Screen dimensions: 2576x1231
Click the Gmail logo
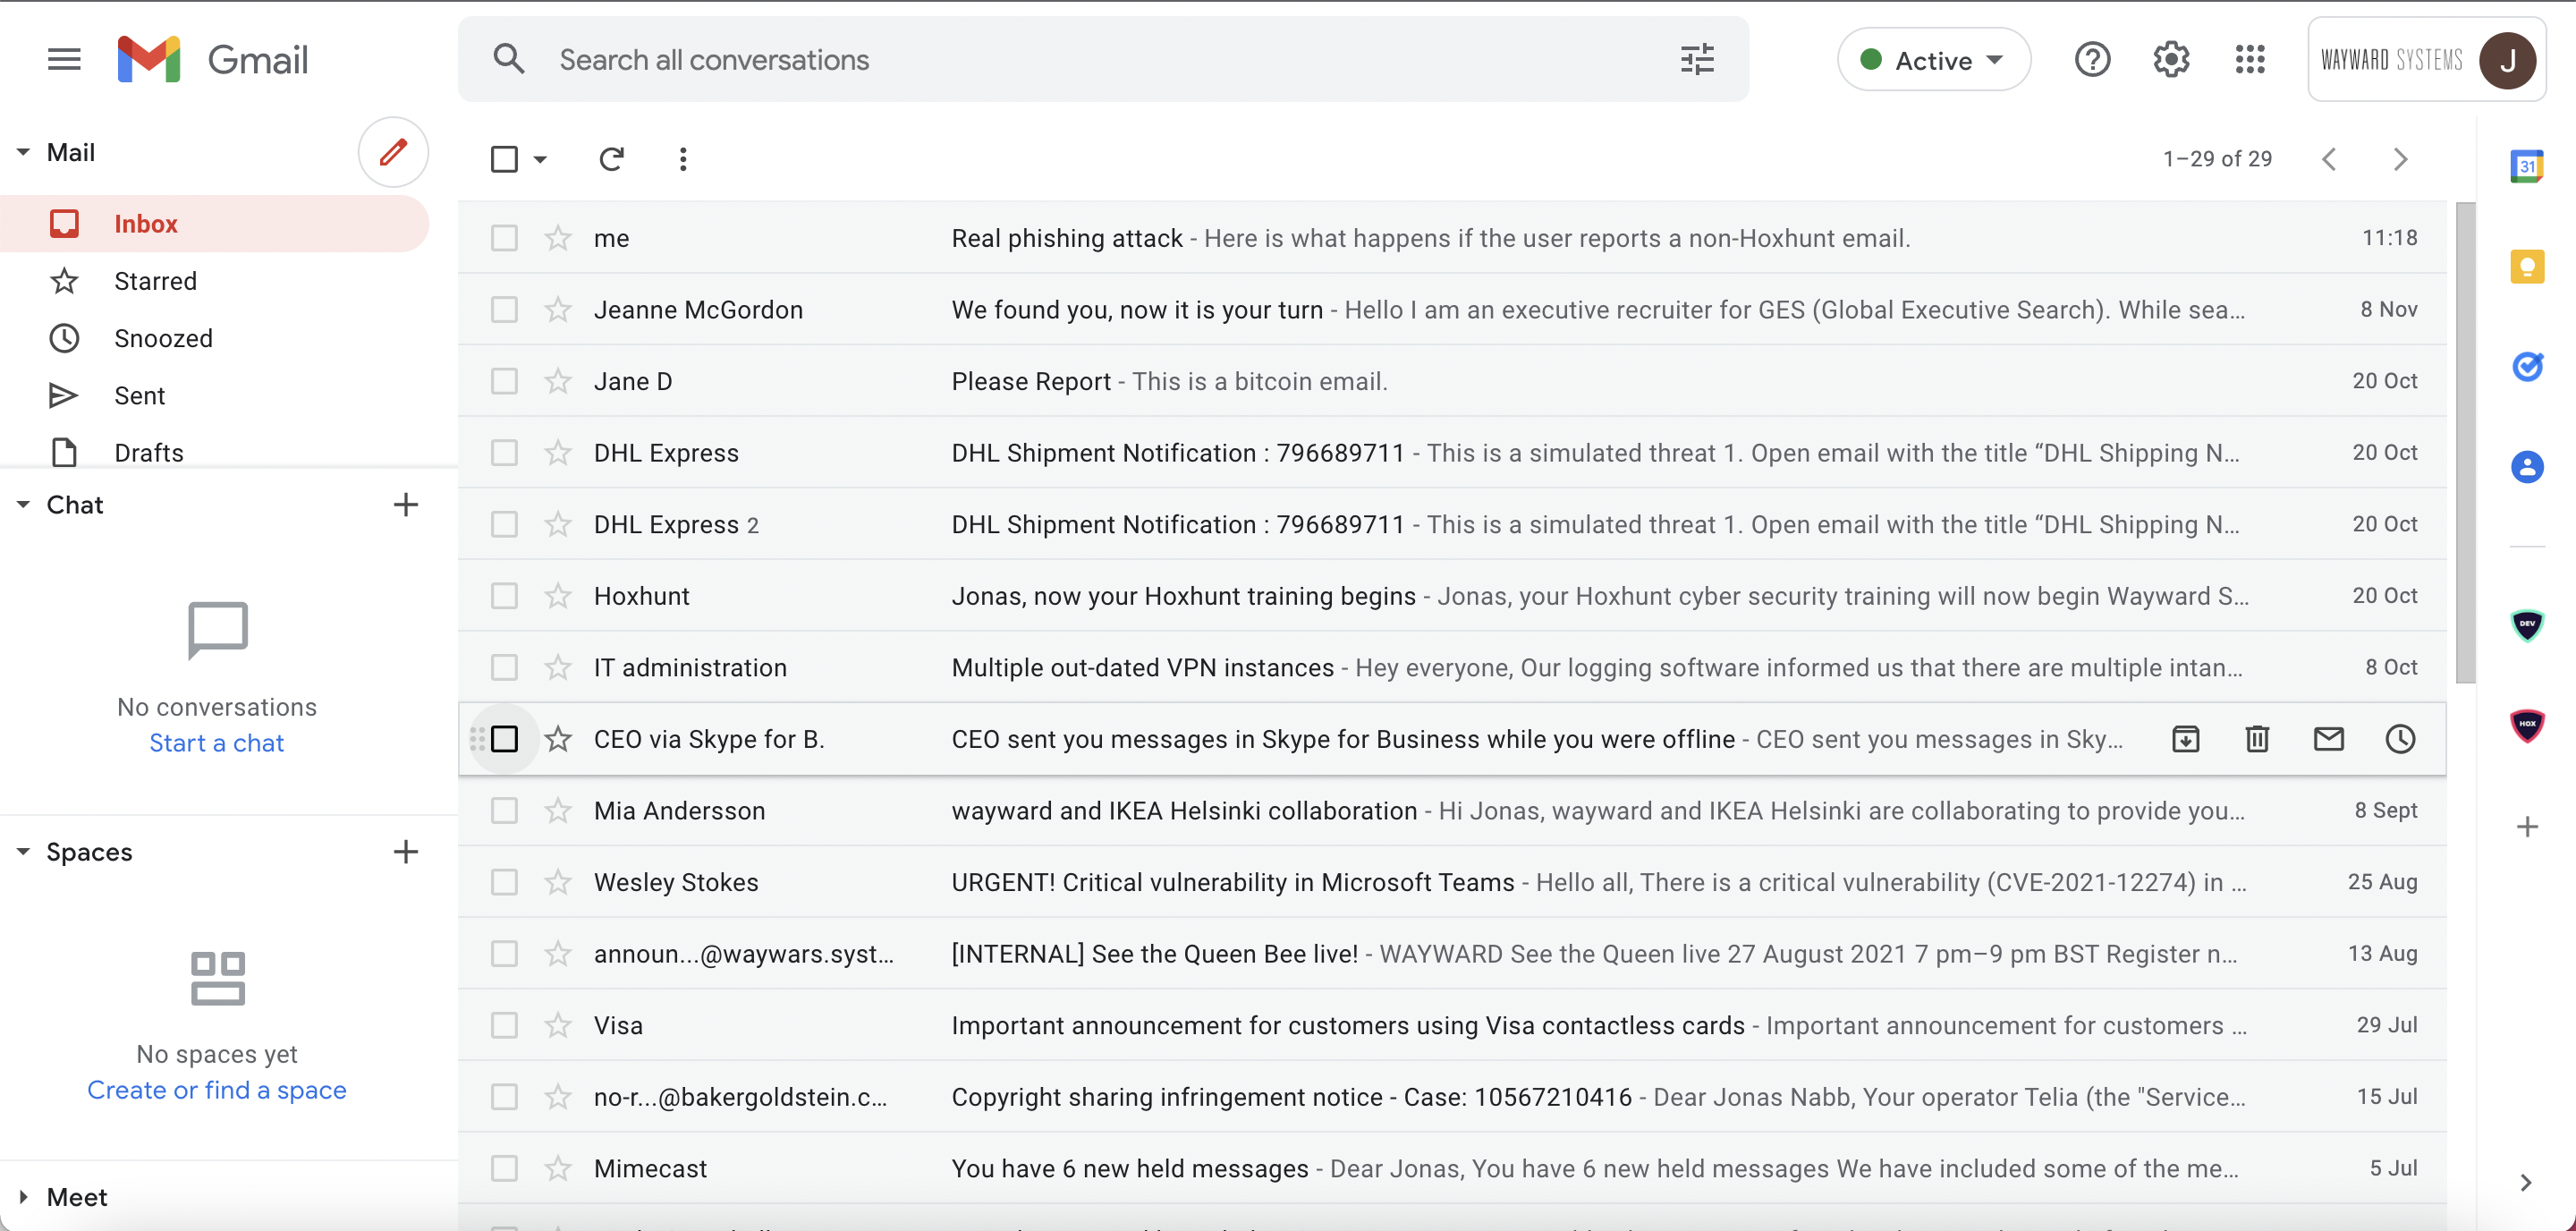213,59
